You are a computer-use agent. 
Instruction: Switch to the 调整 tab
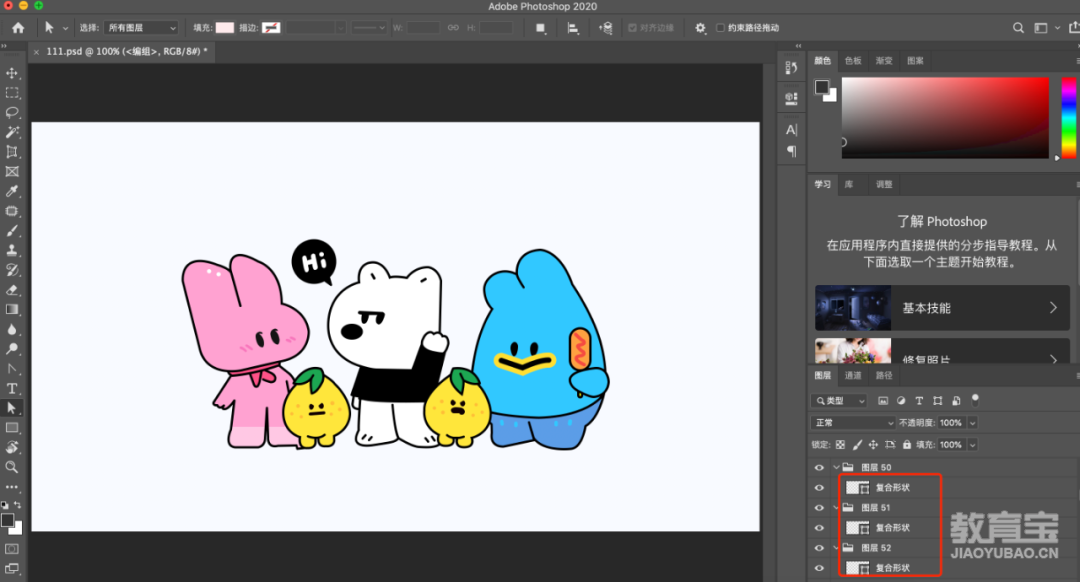tap(884, 185)
